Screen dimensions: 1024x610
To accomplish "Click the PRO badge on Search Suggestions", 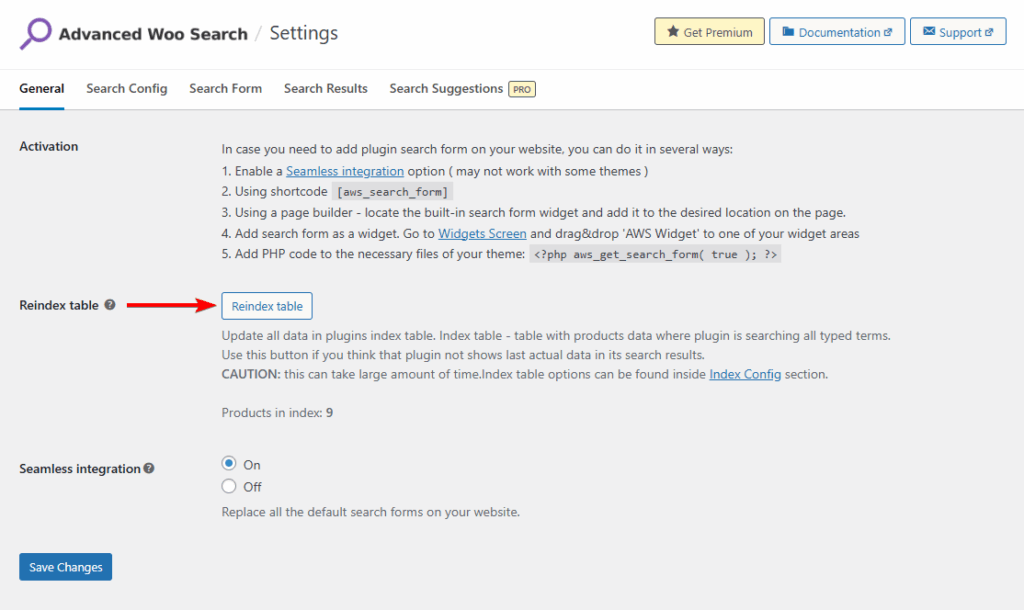I will pyautogui.click(x=522, y=88).
